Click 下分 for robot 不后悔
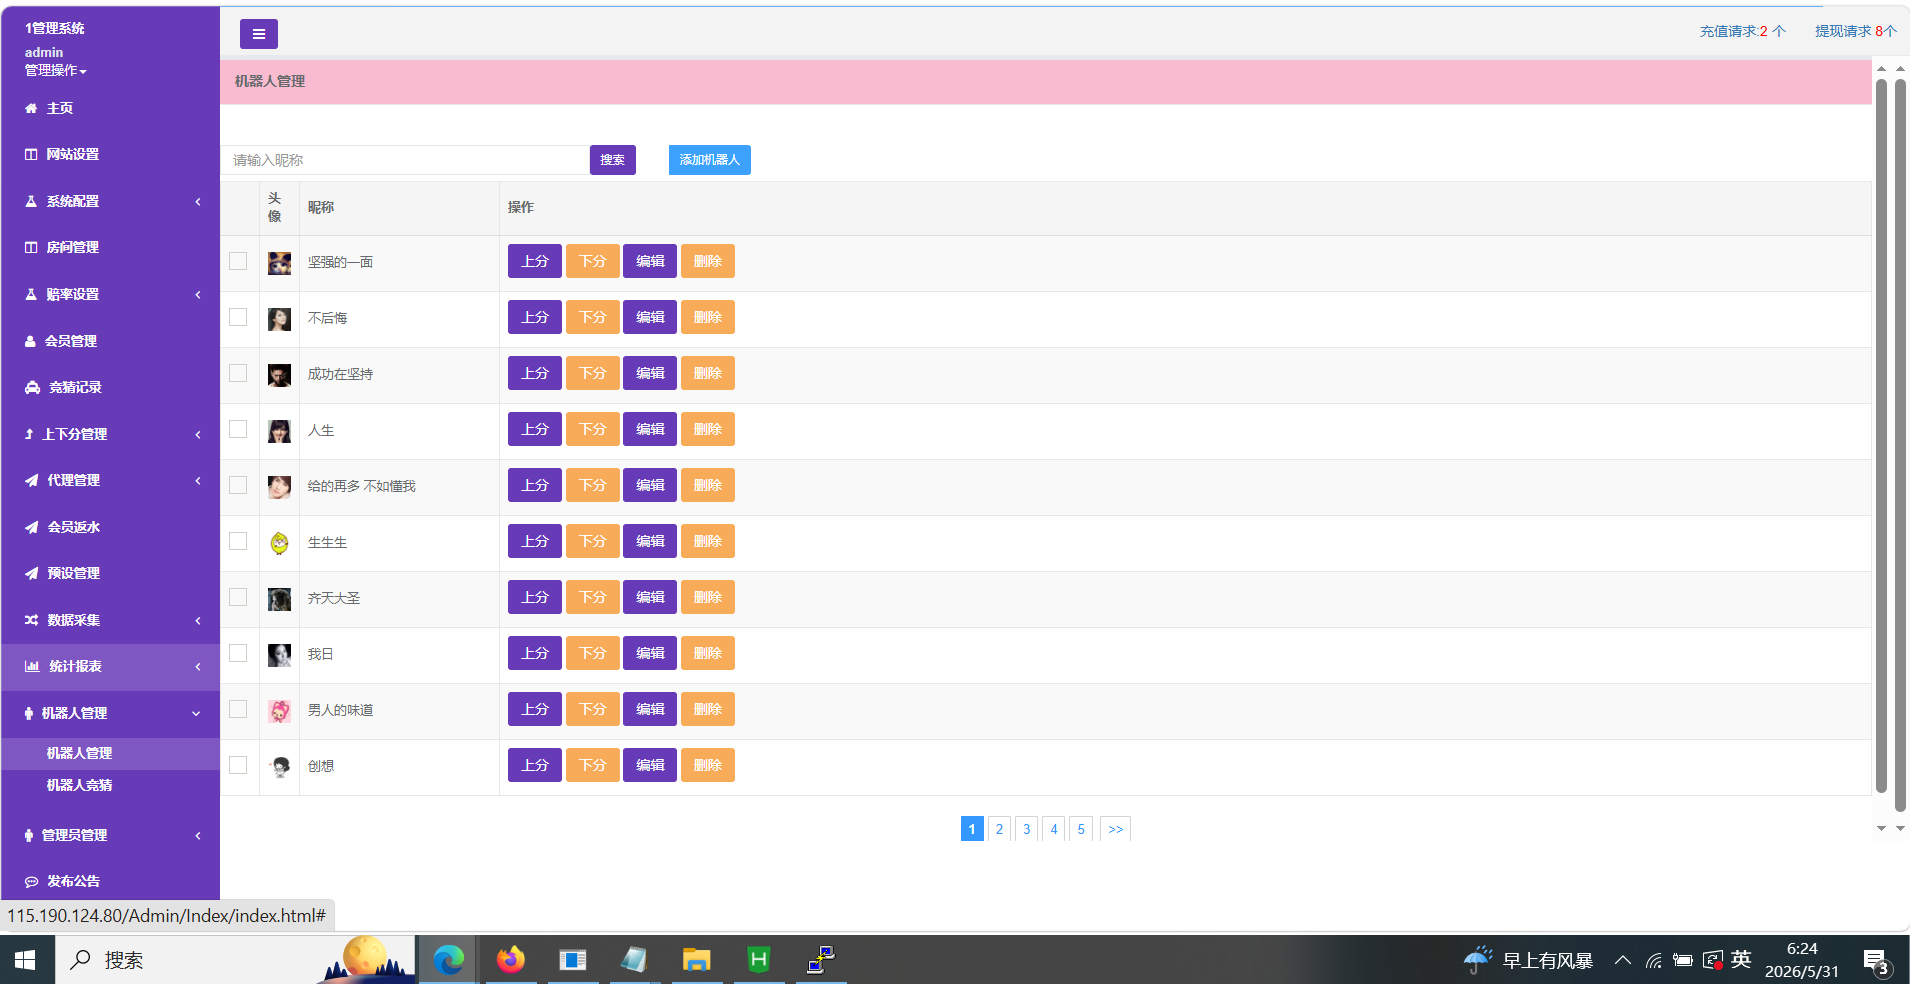 [593, 317]
